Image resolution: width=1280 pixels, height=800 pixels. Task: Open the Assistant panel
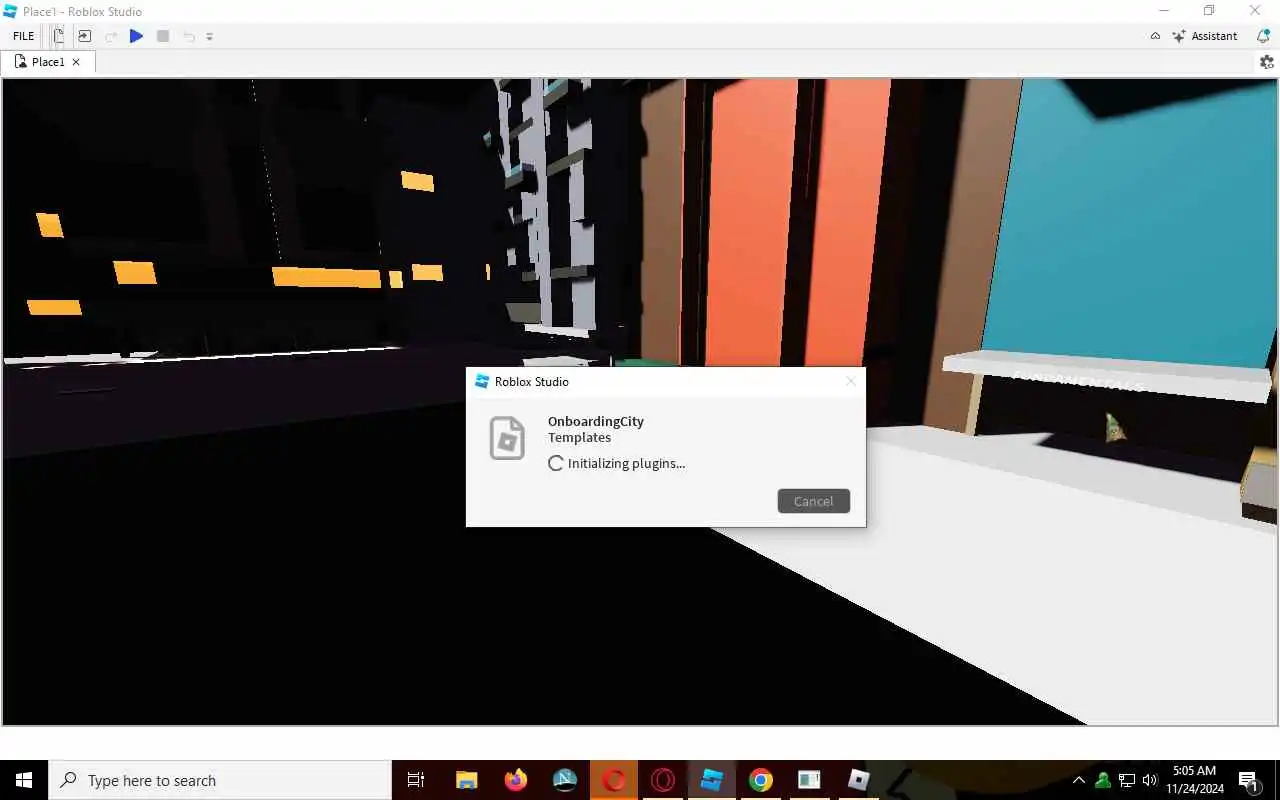click(x=1205, y=36)
